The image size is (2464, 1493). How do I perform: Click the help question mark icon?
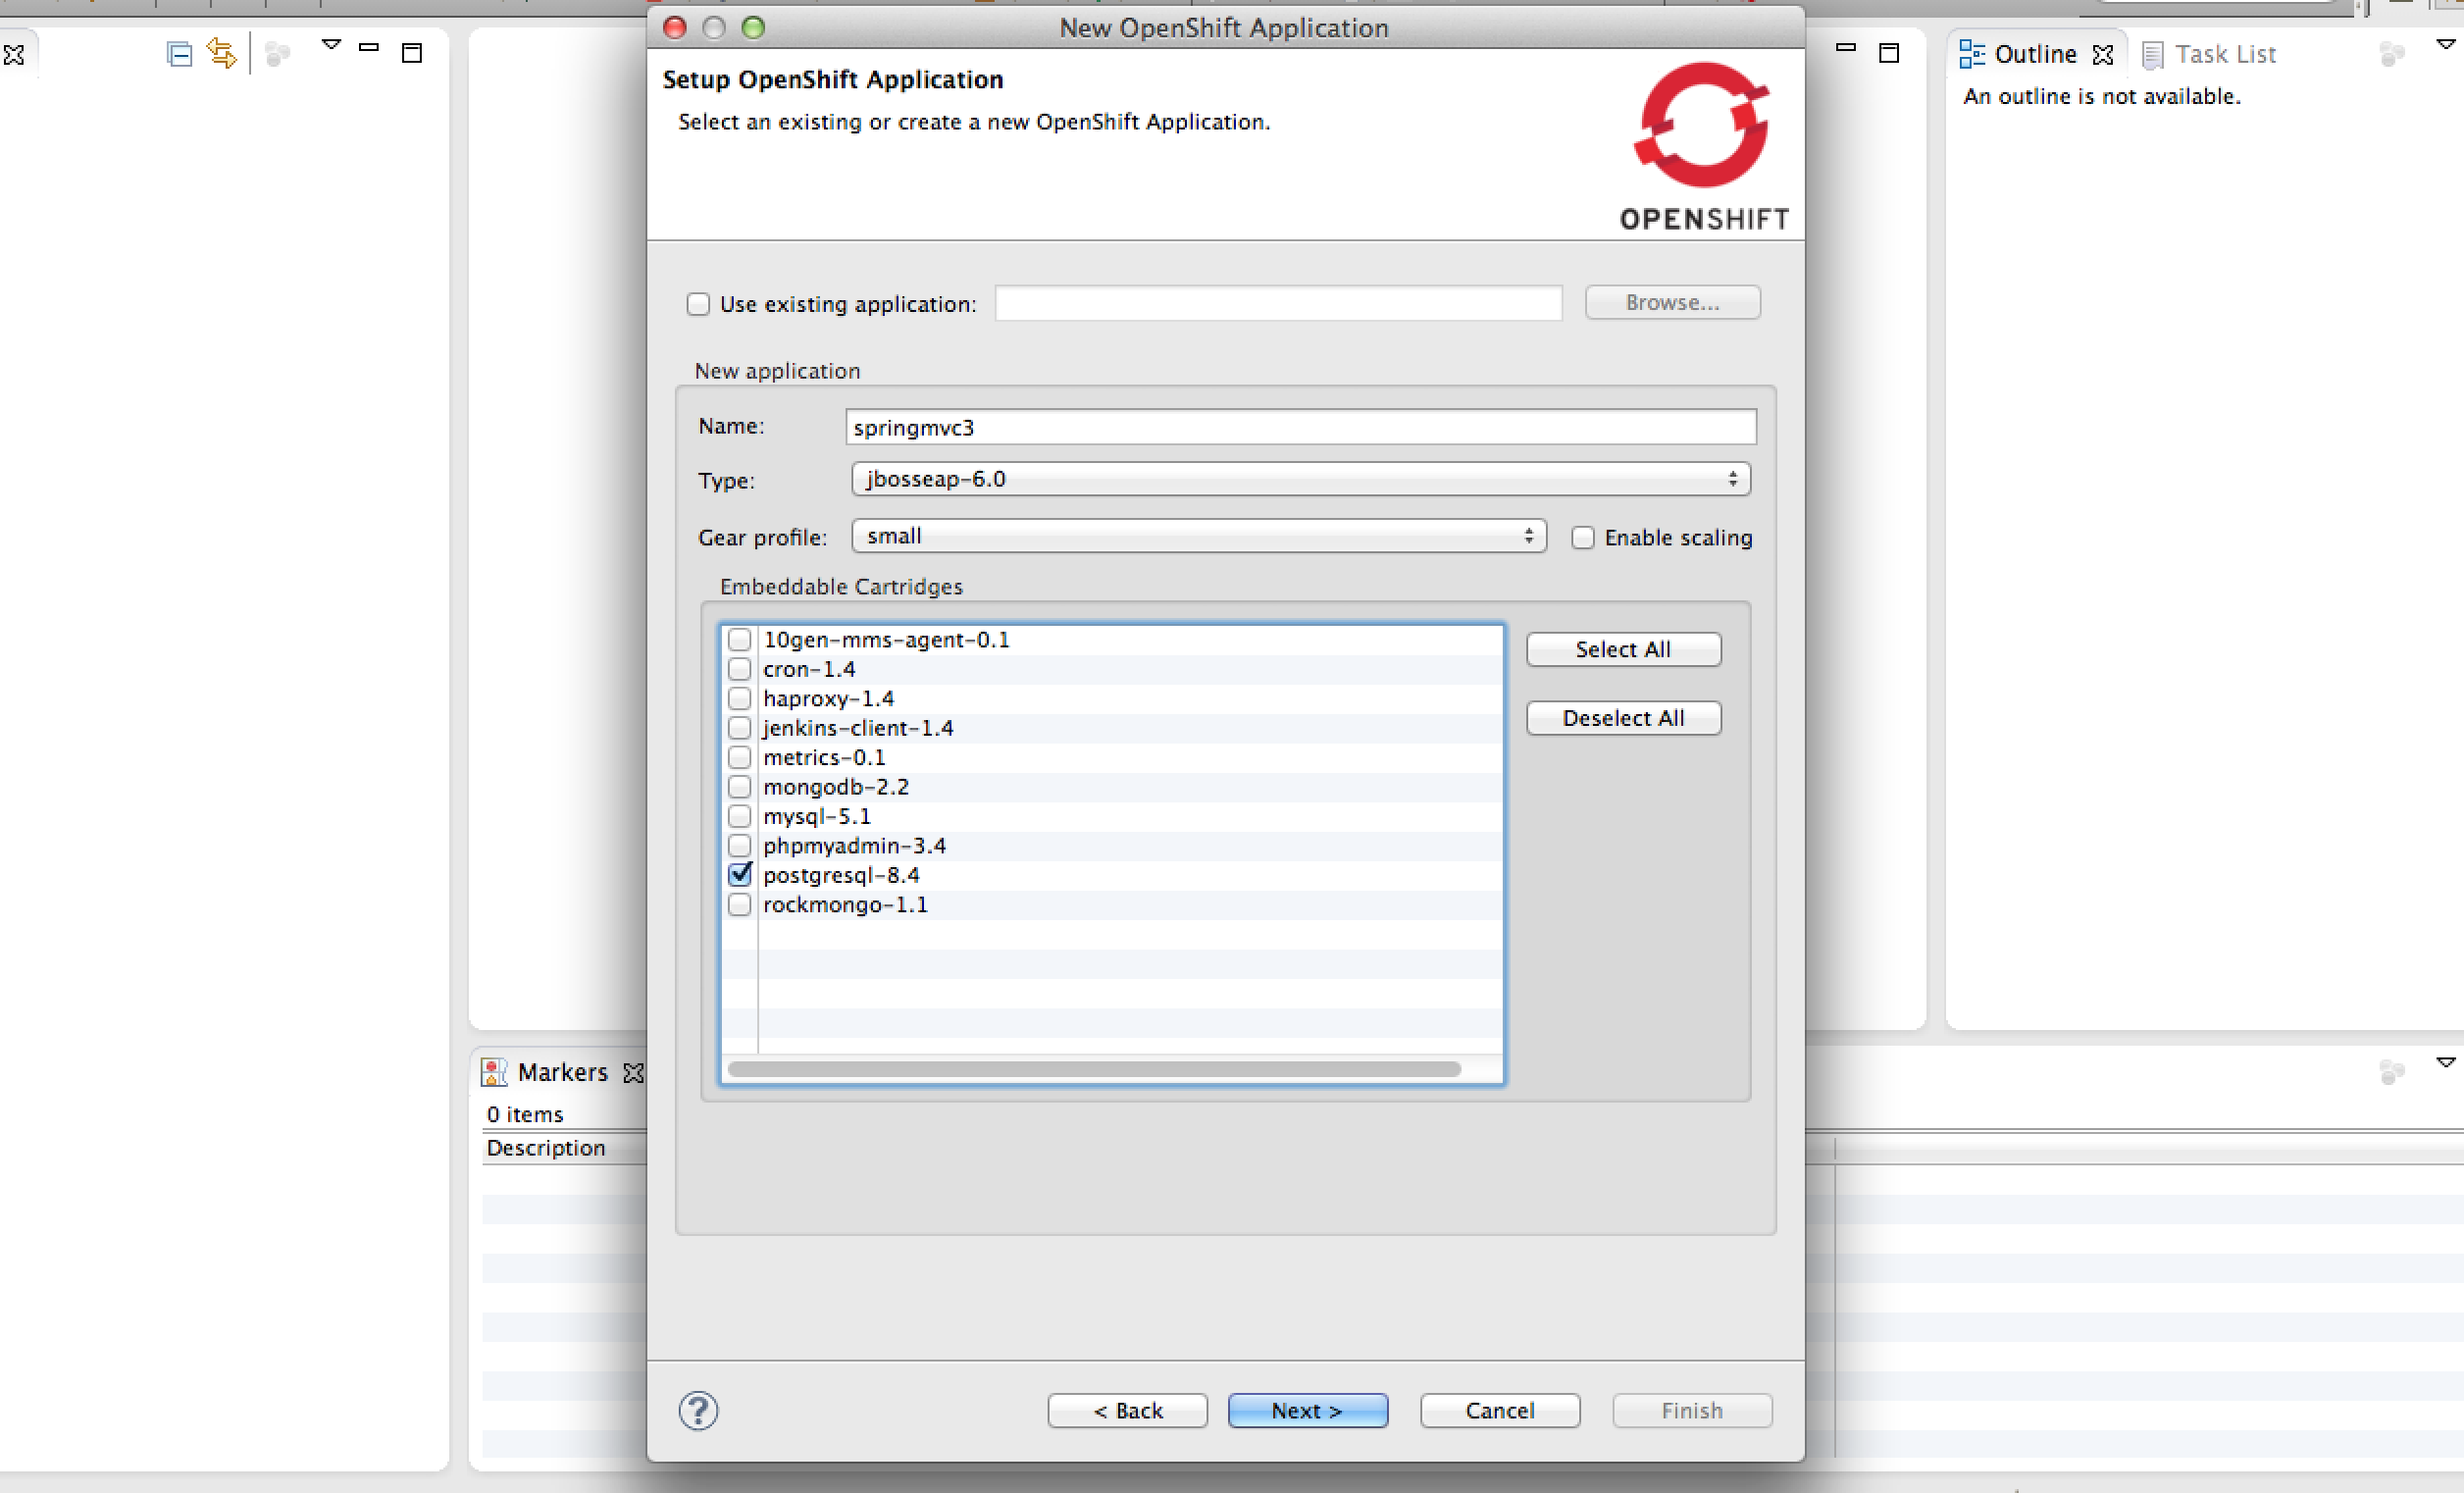(x=698, y=1410)
